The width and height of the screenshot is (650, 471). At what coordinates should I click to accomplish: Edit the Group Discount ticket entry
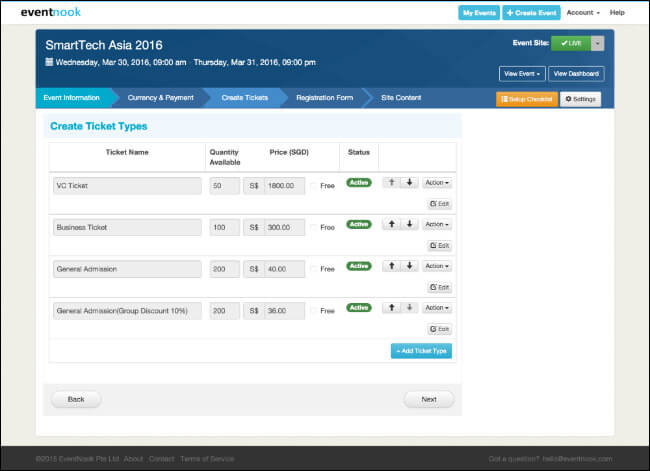pyautogui.click(x=439, y=329)
